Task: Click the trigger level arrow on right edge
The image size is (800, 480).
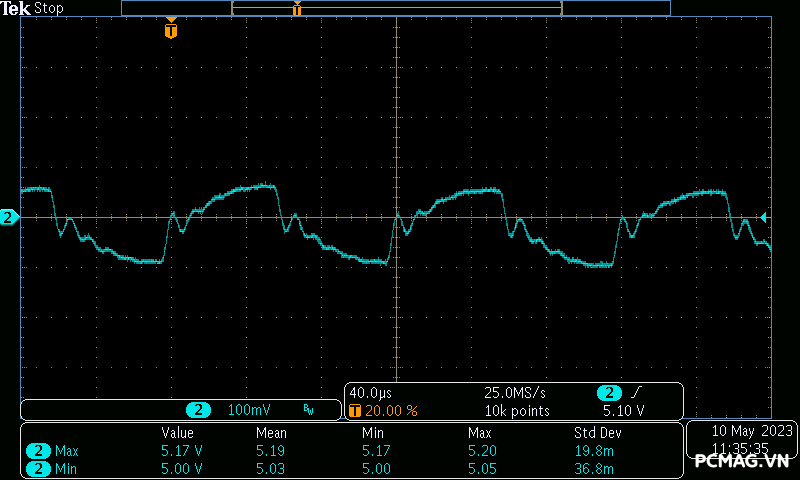Action: (x=764, y=217)
